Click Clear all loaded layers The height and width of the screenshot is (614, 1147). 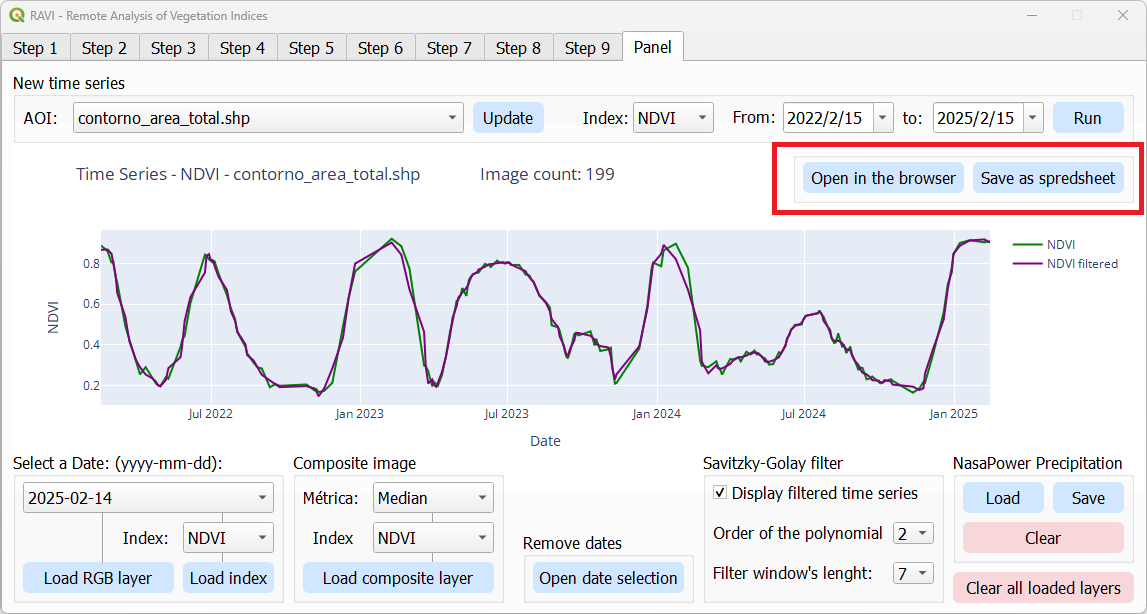coord(1043,588)
